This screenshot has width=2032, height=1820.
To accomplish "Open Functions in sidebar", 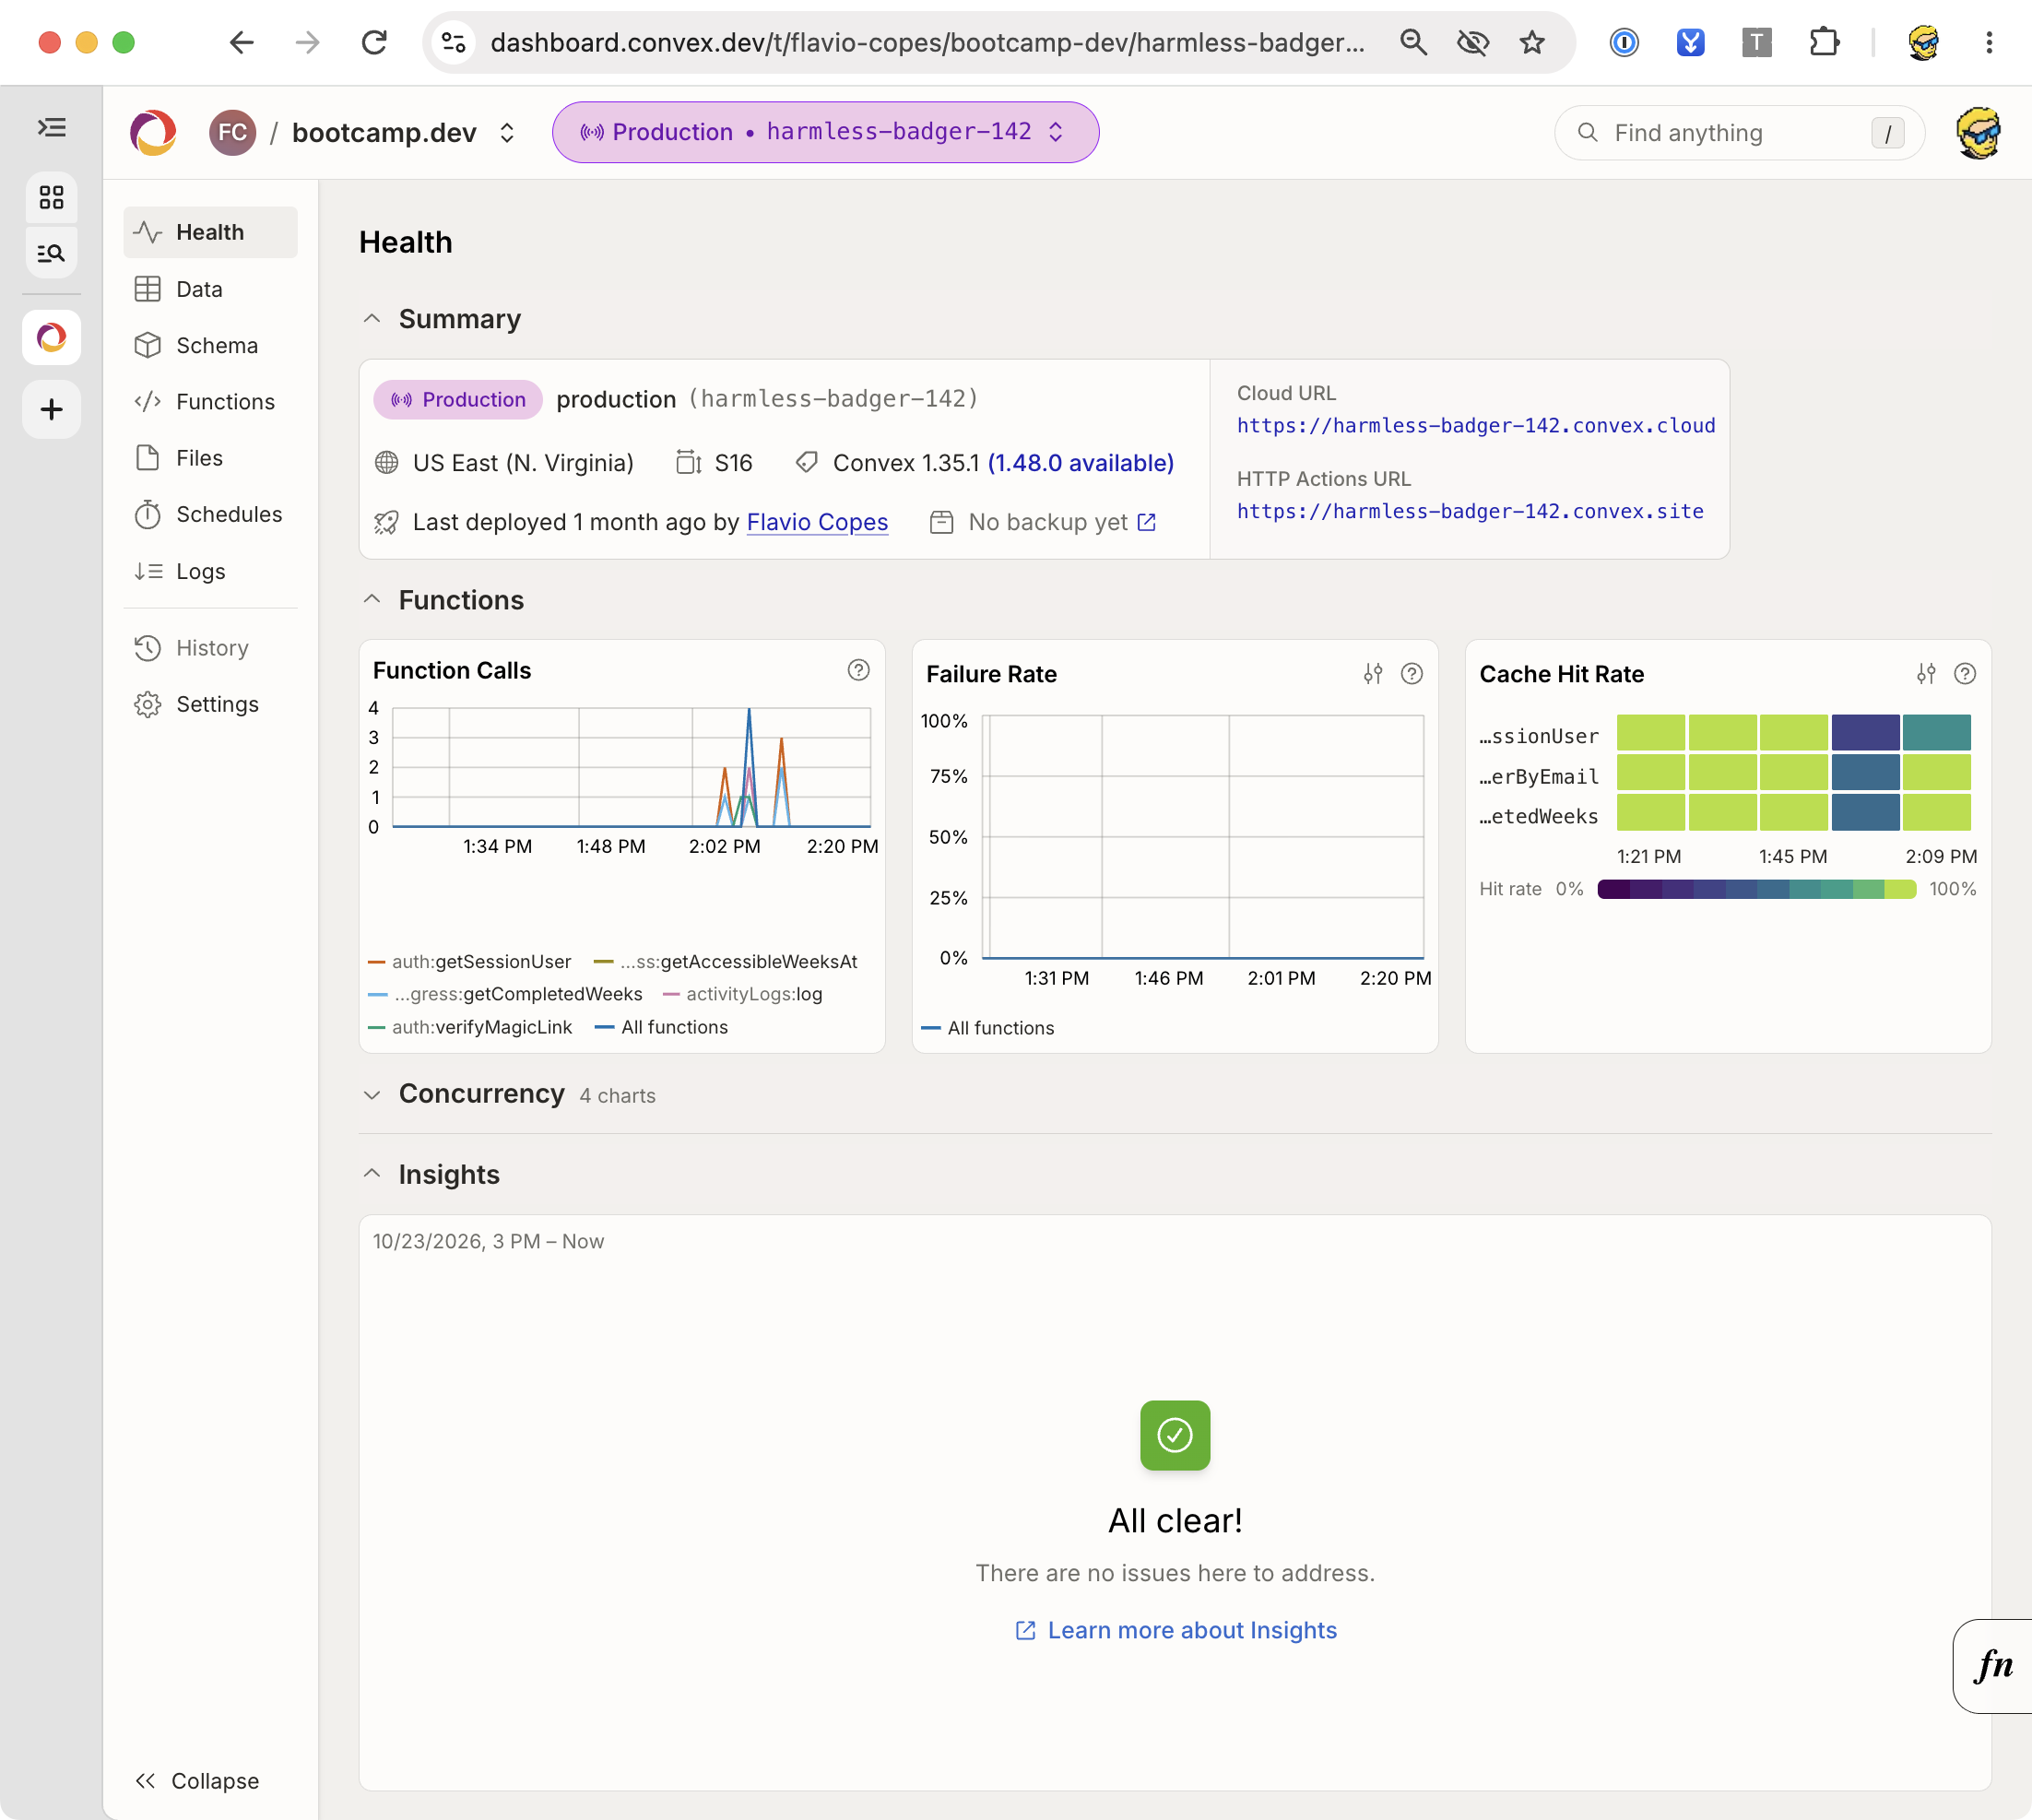I will click(x=210, y=401).
